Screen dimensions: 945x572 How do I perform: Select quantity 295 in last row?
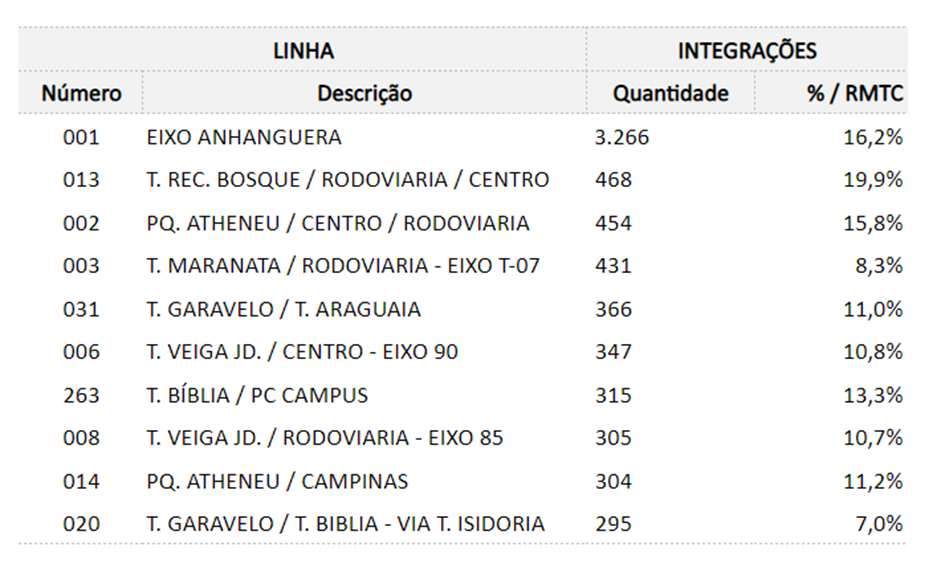[x=614, y=524]
